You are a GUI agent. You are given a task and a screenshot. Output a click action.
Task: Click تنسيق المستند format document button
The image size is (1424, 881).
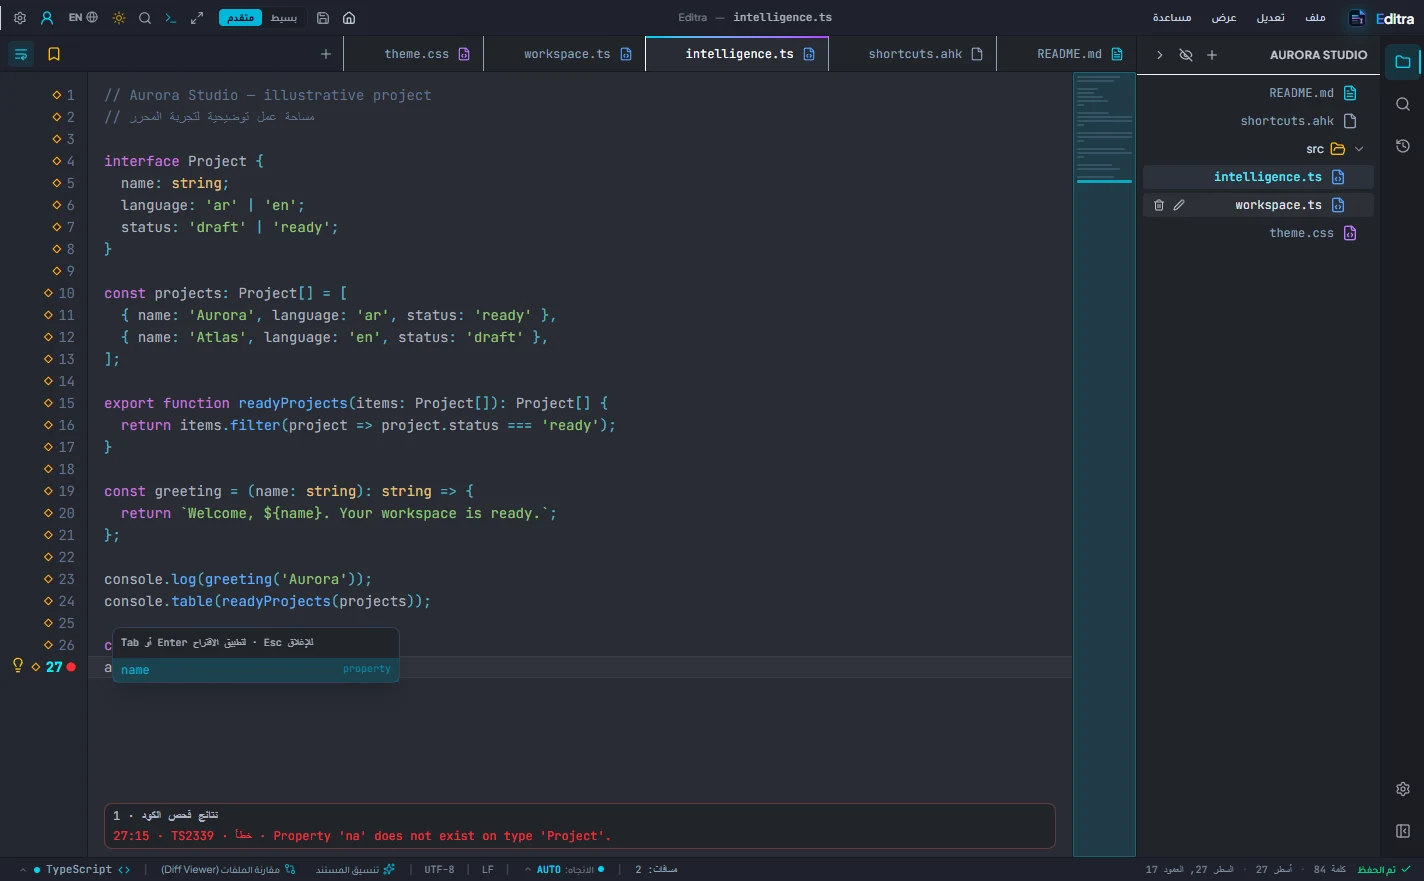tap(355, 869)
